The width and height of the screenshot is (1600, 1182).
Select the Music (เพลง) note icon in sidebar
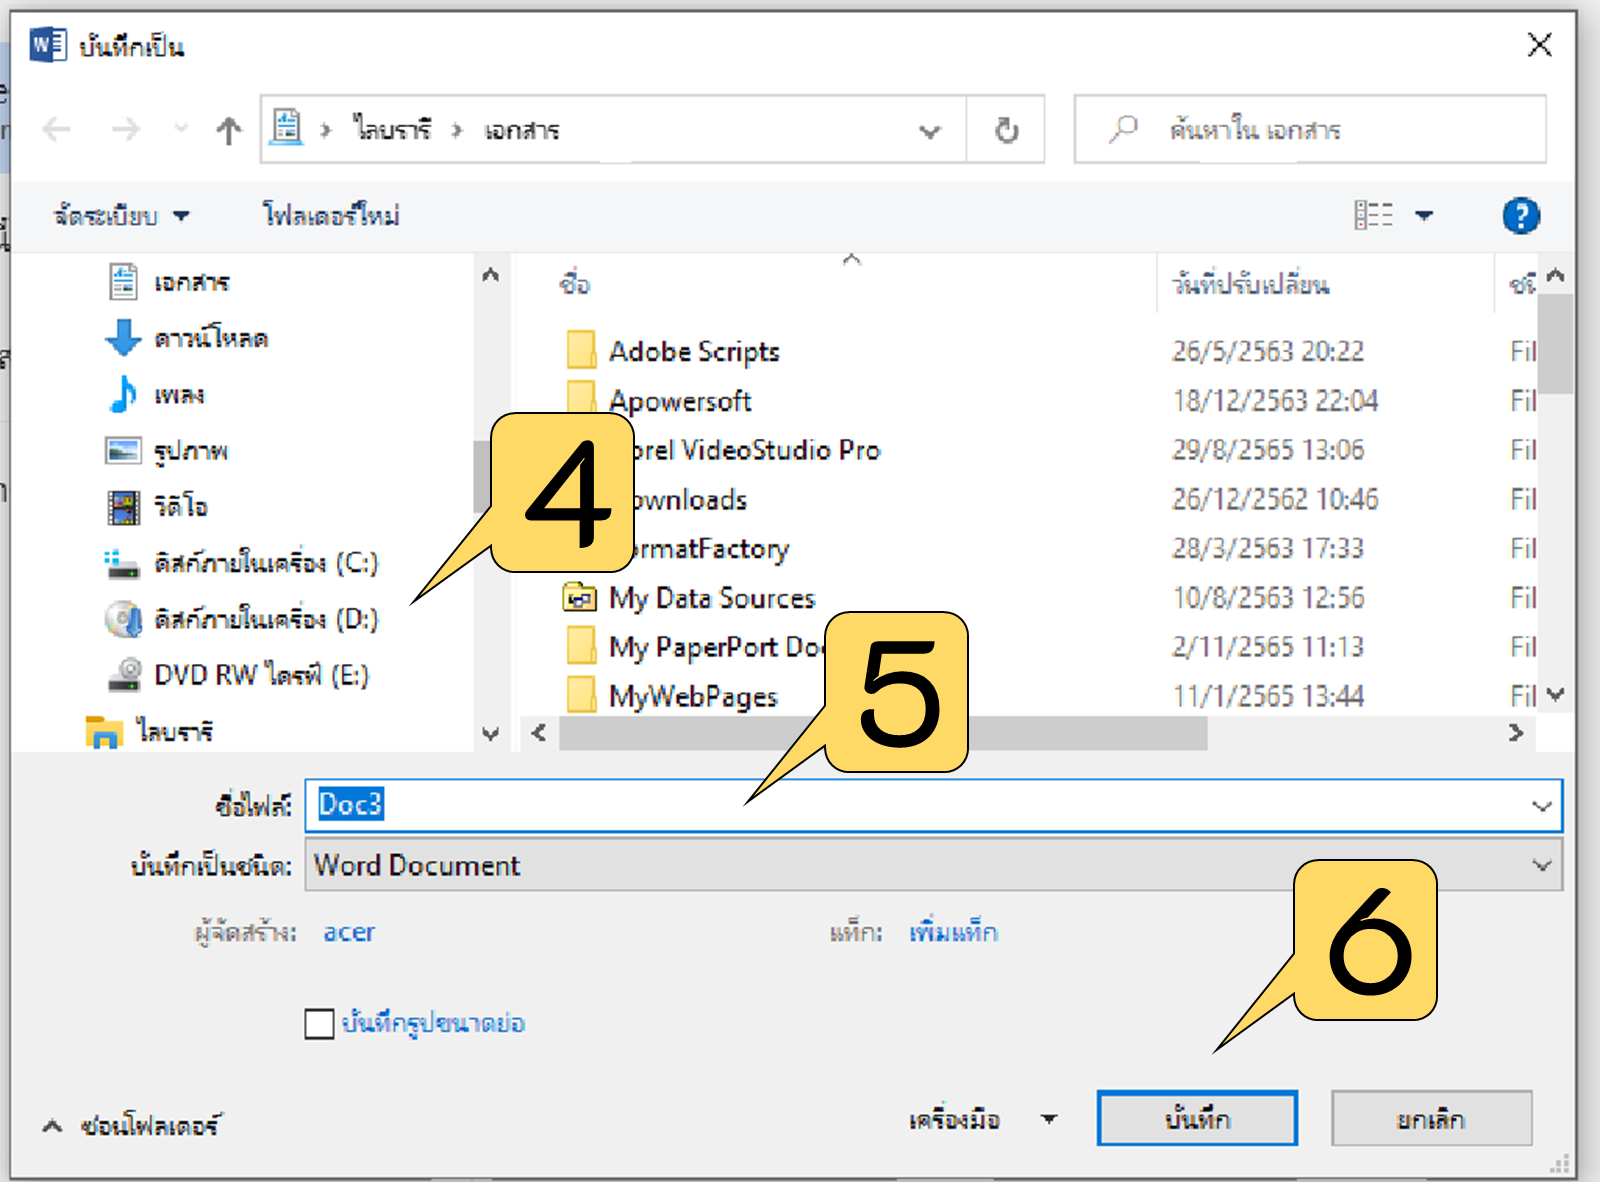point(123,394)
